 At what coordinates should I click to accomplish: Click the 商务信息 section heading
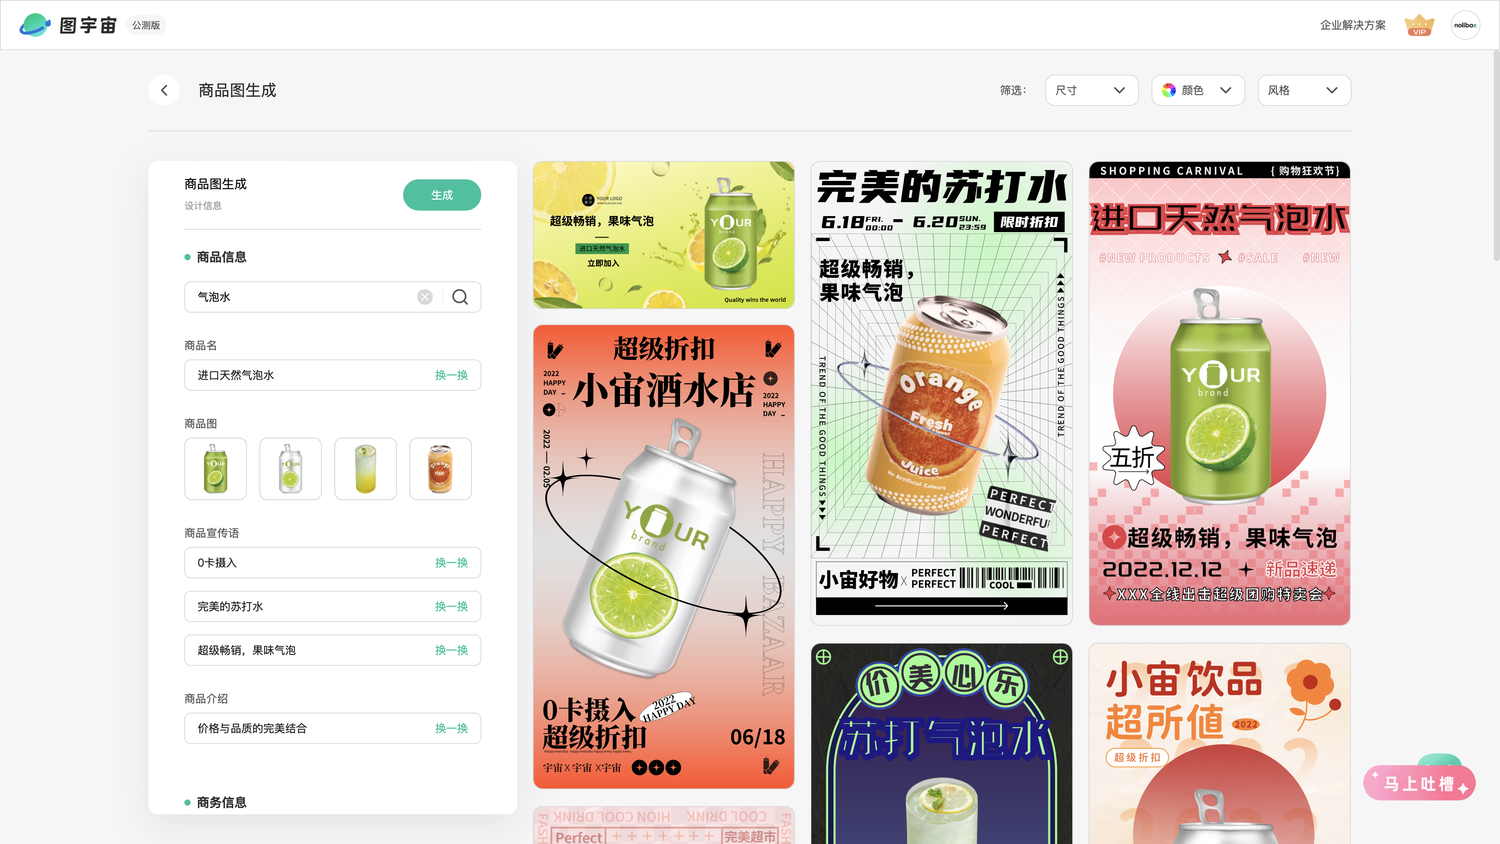click(221, 802)
